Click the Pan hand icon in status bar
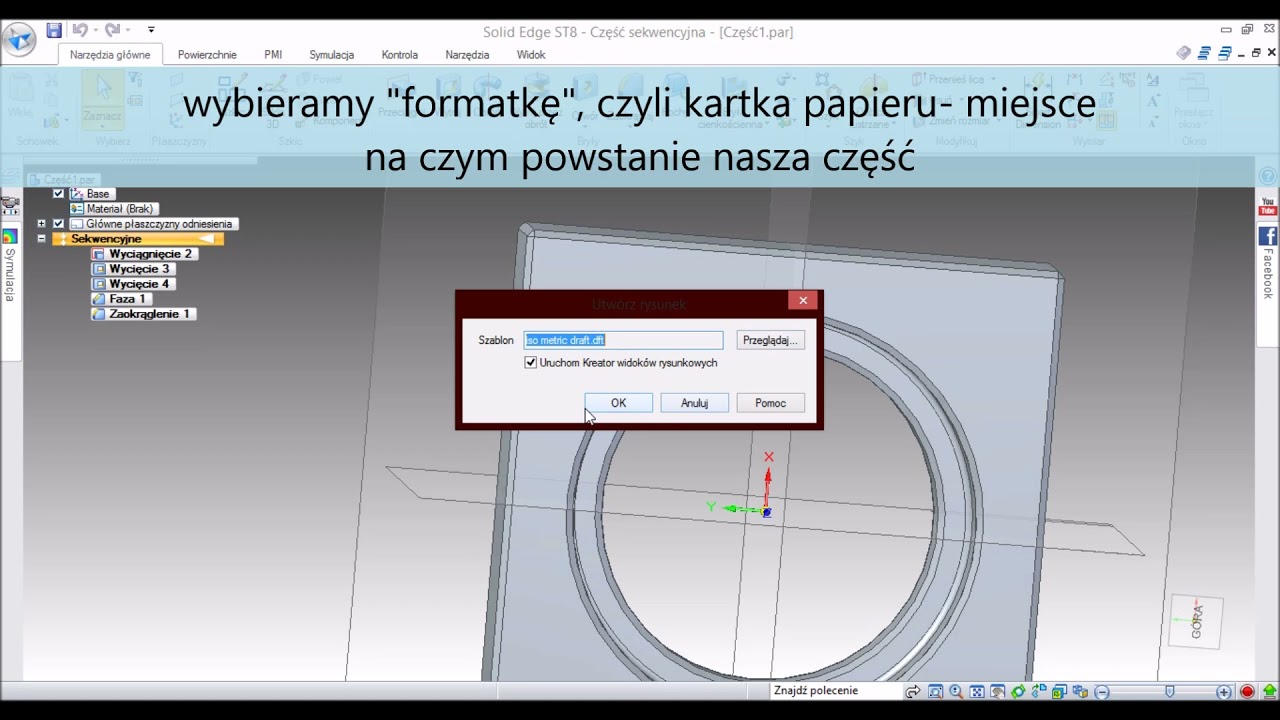The width and height of the screenshot is (1280, 720). point(998,692)
